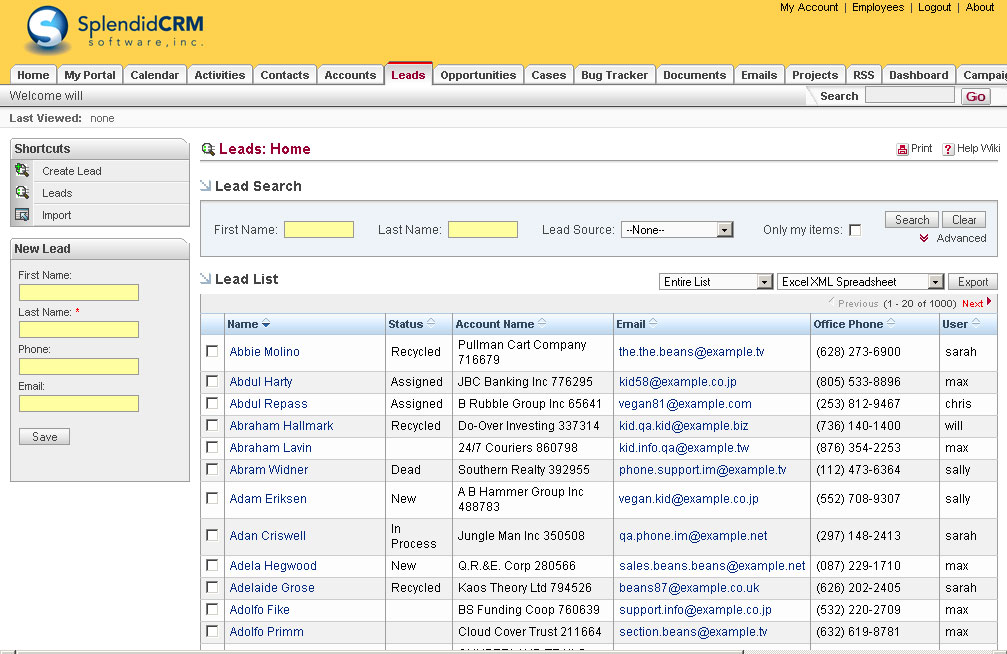Click the Print printer icon

coord(902,149)
